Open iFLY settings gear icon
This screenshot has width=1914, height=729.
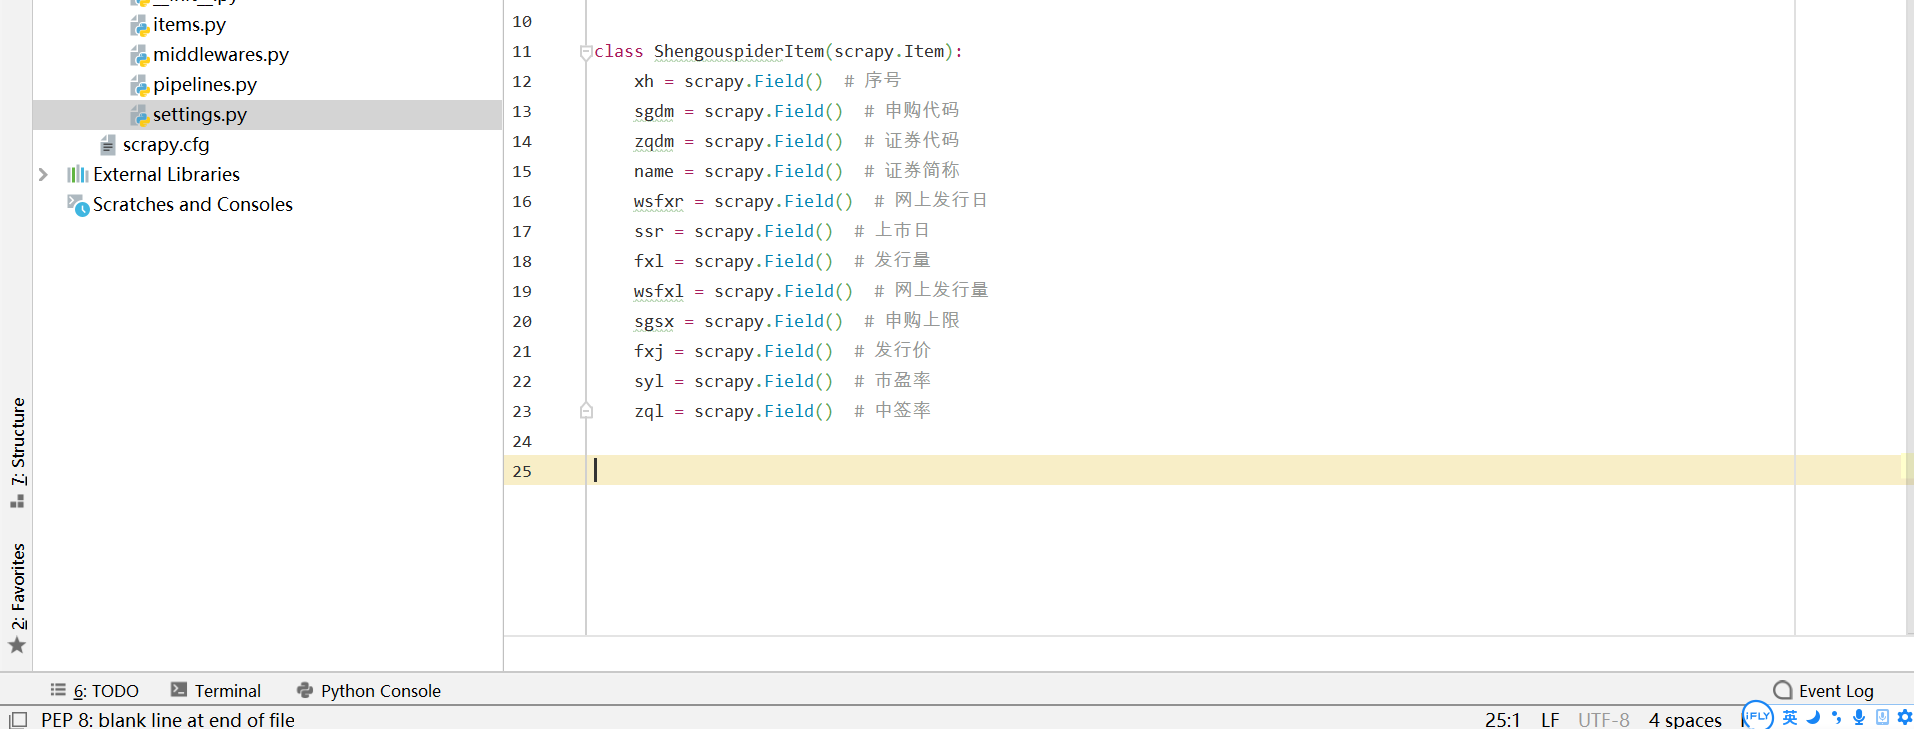(x=1904, y=717)
